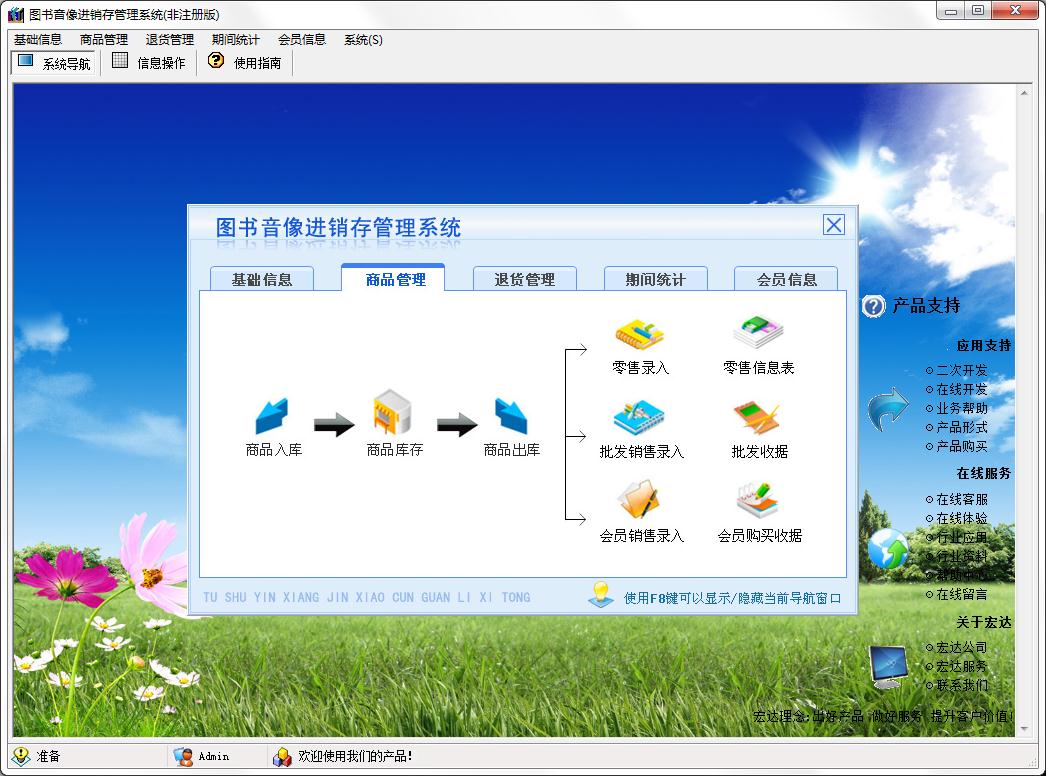Click the scrollbar down arrow on right edge
1046x776 pixels.
coord(1024,729)
